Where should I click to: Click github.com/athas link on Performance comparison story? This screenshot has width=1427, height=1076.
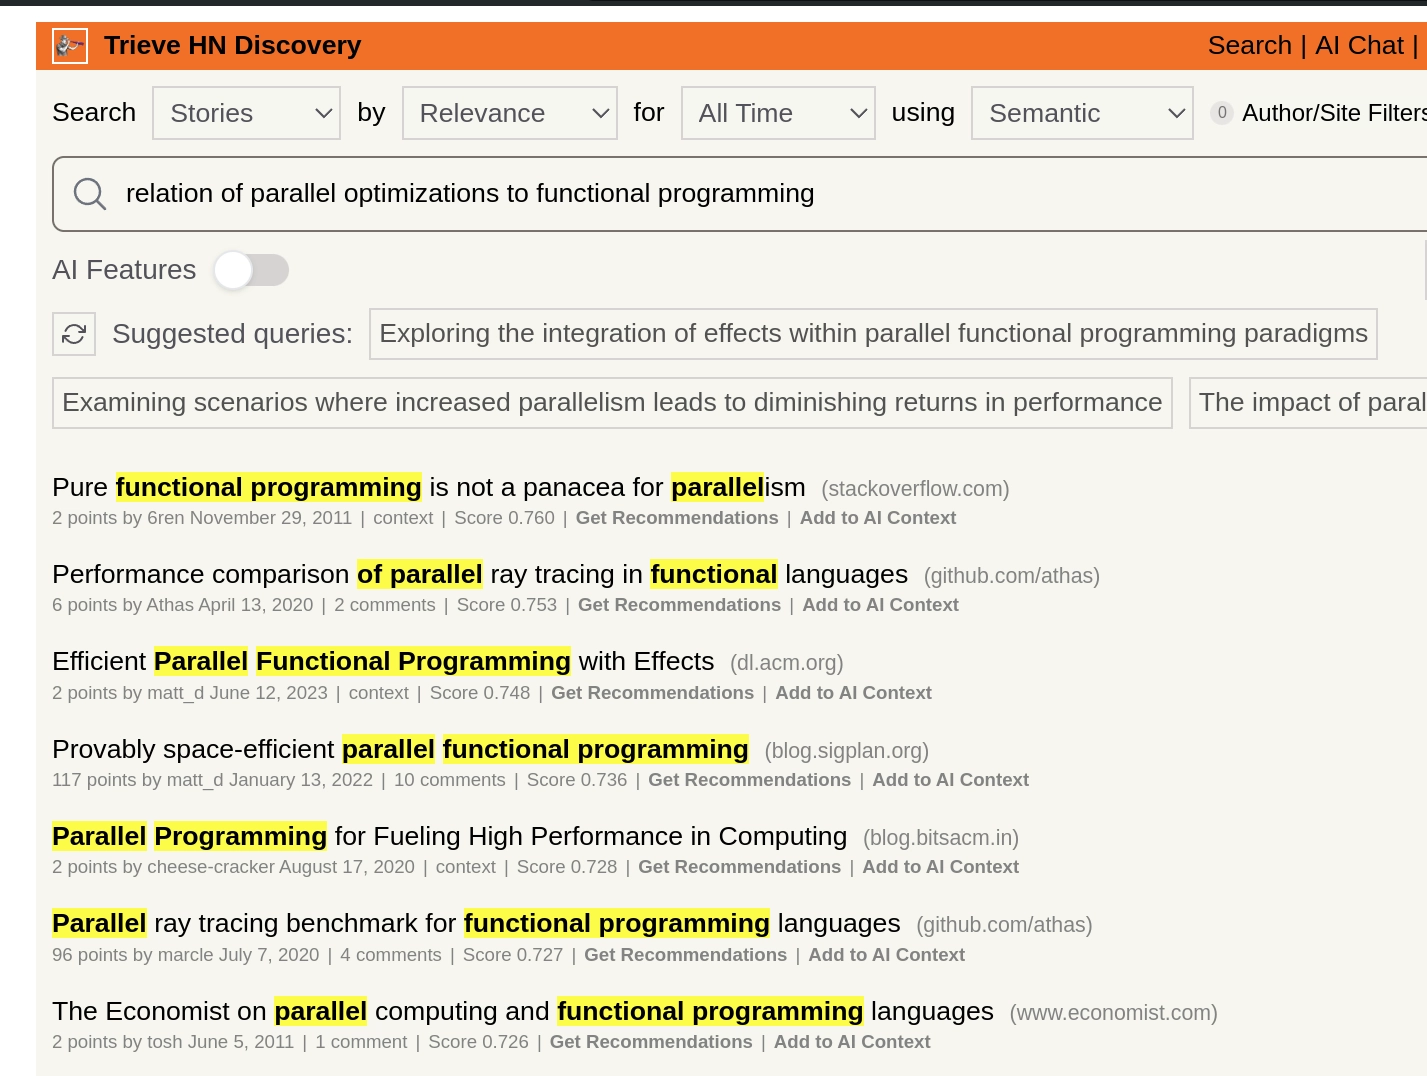pos(1012,576)
